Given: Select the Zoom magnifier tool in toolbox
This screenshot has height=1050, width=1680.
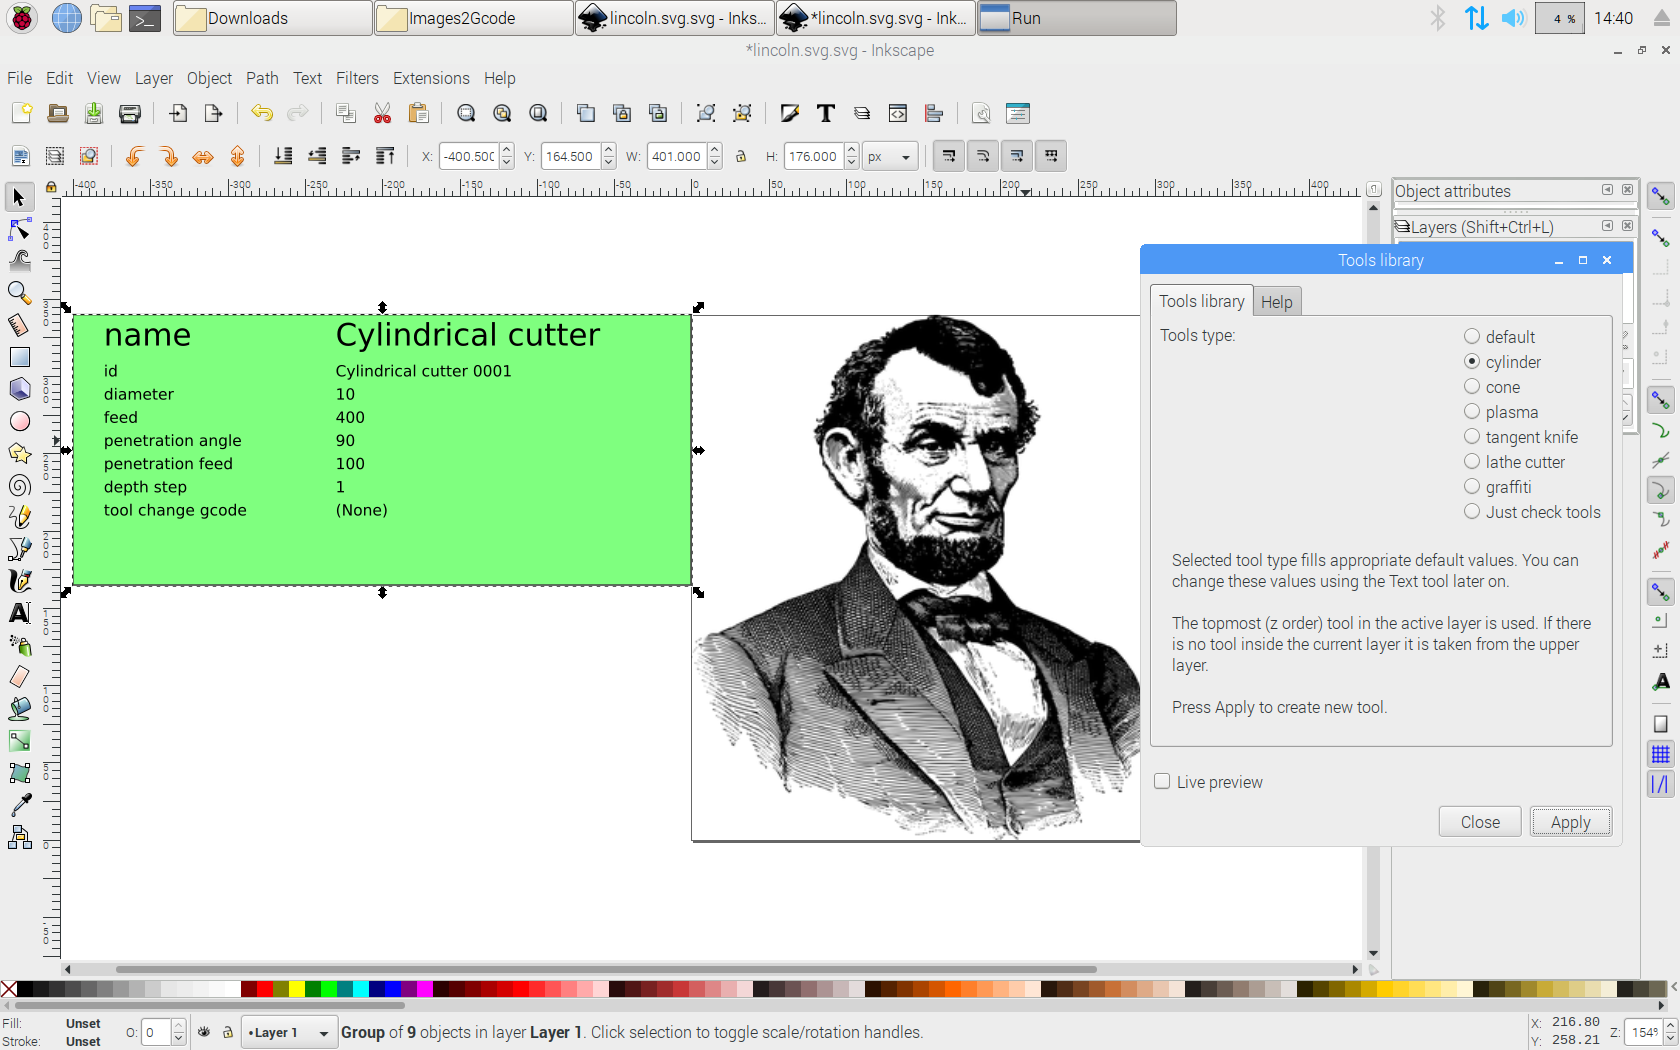Looking at the screenshot, I should (19, 293).
